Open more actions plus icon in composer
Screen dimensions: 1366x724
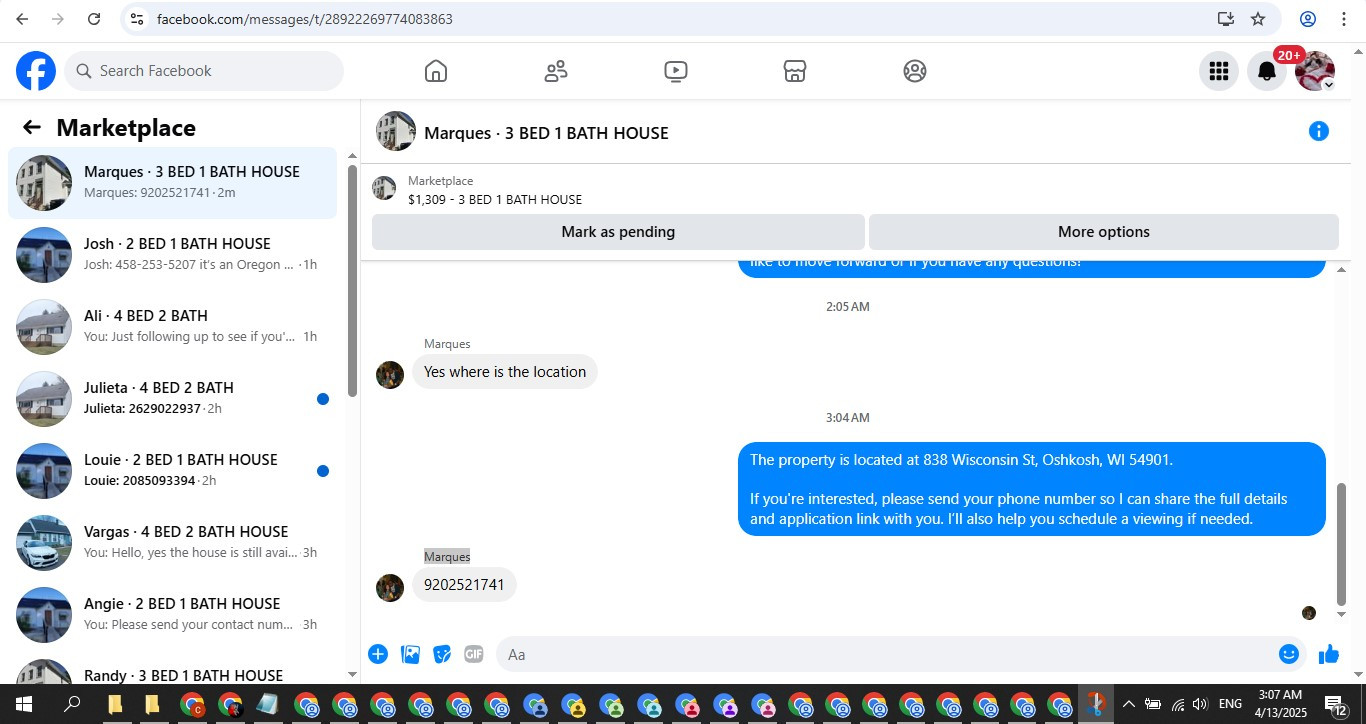click(x=378, y=654)
